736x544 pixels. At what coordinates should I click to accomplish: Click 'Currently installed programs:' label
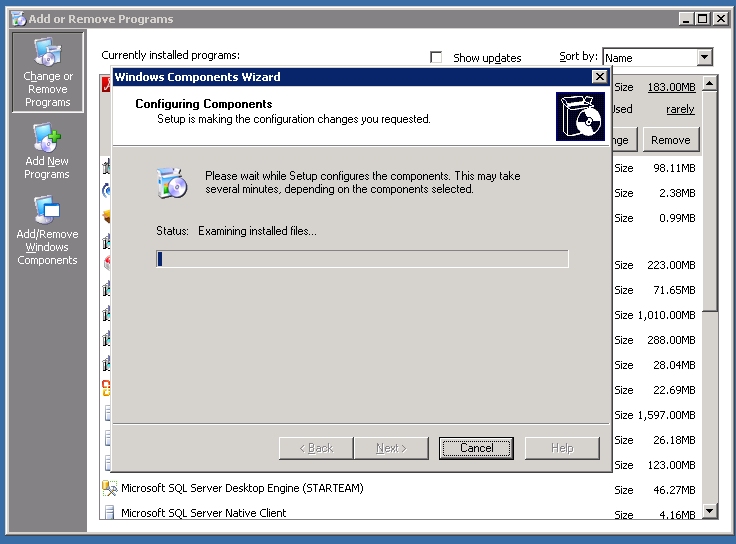point(170,55)
